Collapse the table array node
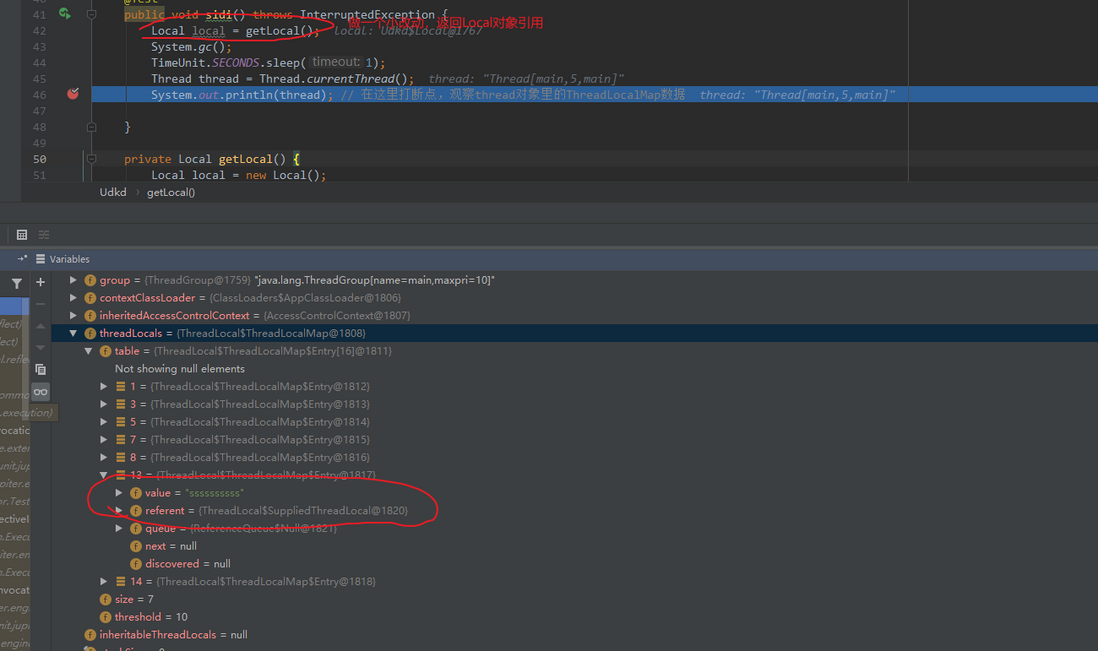This screenshot has height=651, width=1098. [x=88, y=351]
